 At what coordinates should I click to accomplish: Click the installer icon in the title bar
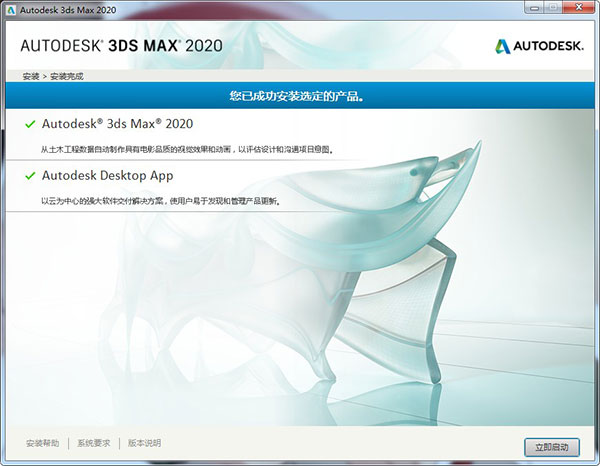click(10, 9)
